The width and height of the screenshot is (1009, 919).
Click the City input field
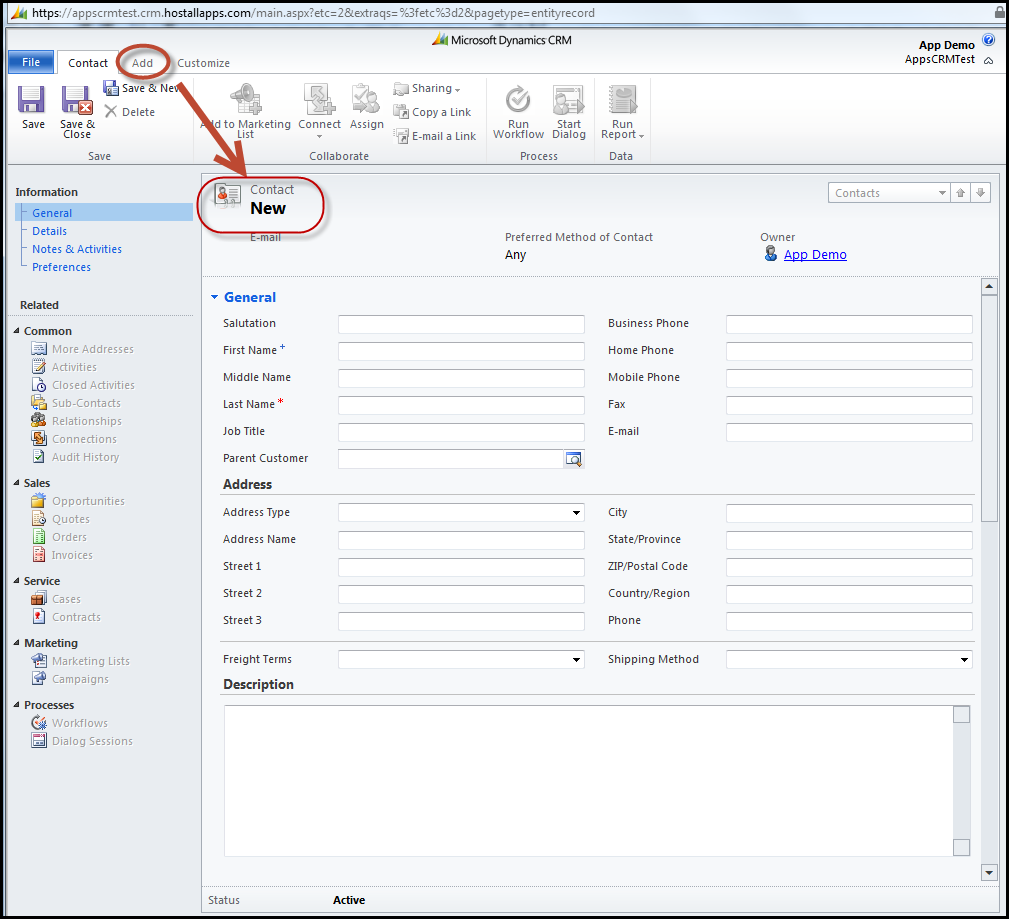click(x=849, y=513)
